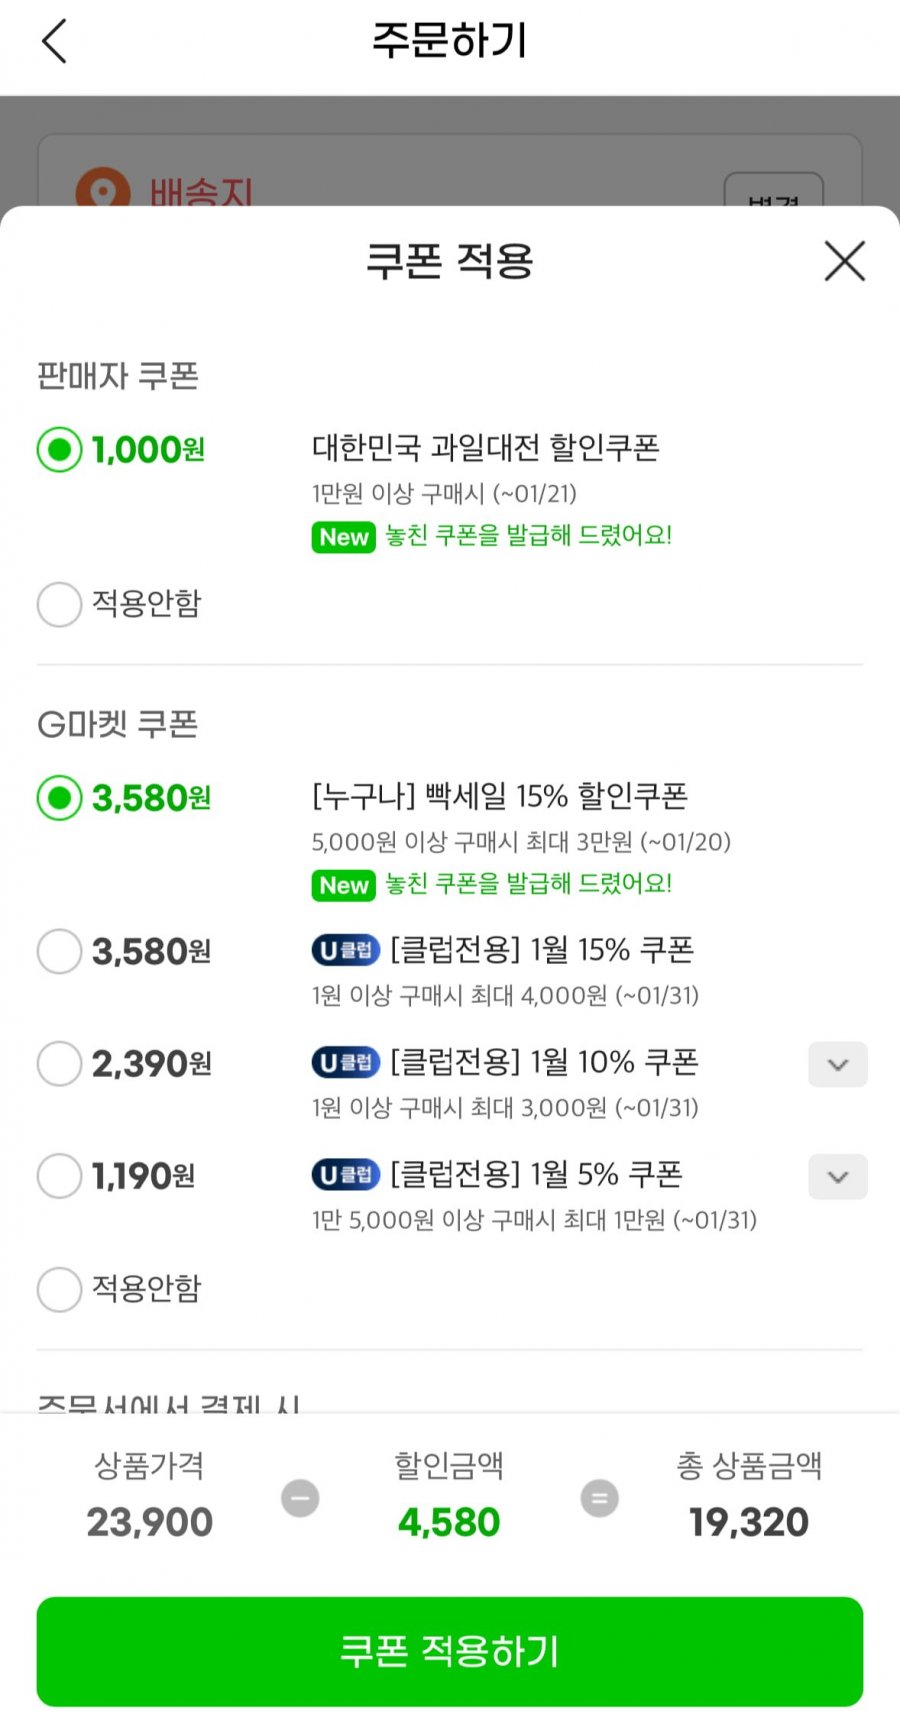Tap the New badge on 빡세일 coupon
Screen dimensions: 900x1711
[x=343, y=885]
